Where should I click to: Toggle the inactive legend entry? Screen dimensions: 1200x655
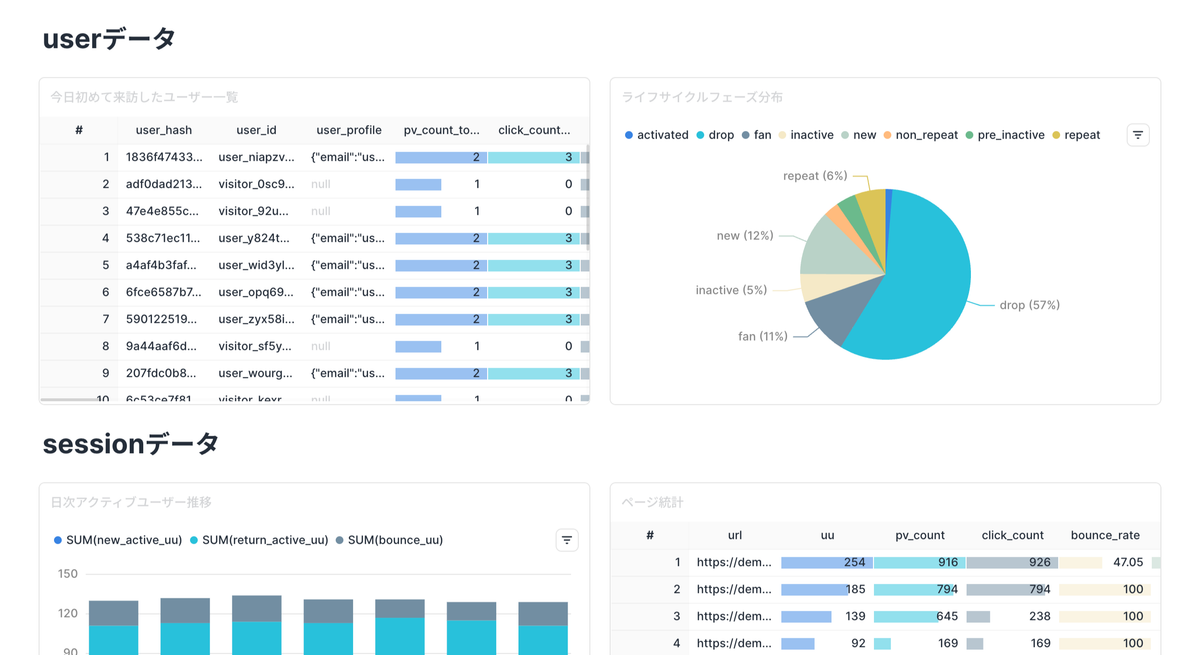806,135
